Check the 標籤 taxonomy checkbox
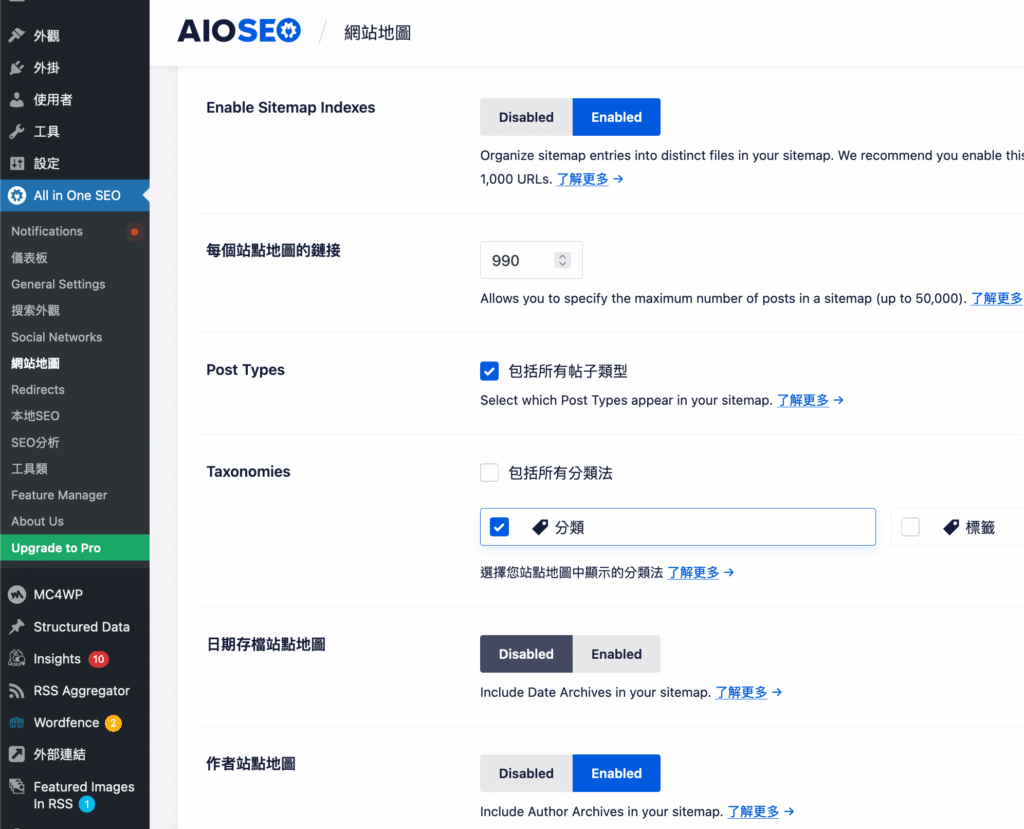Image resolution: width=1024 pixels, height=829 pixels. tap(910, 527)
